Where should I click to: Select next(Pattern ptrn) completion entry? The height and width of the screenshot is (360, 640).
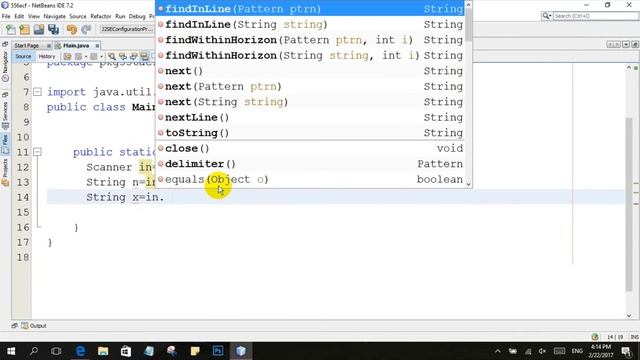tap(310, 87)
